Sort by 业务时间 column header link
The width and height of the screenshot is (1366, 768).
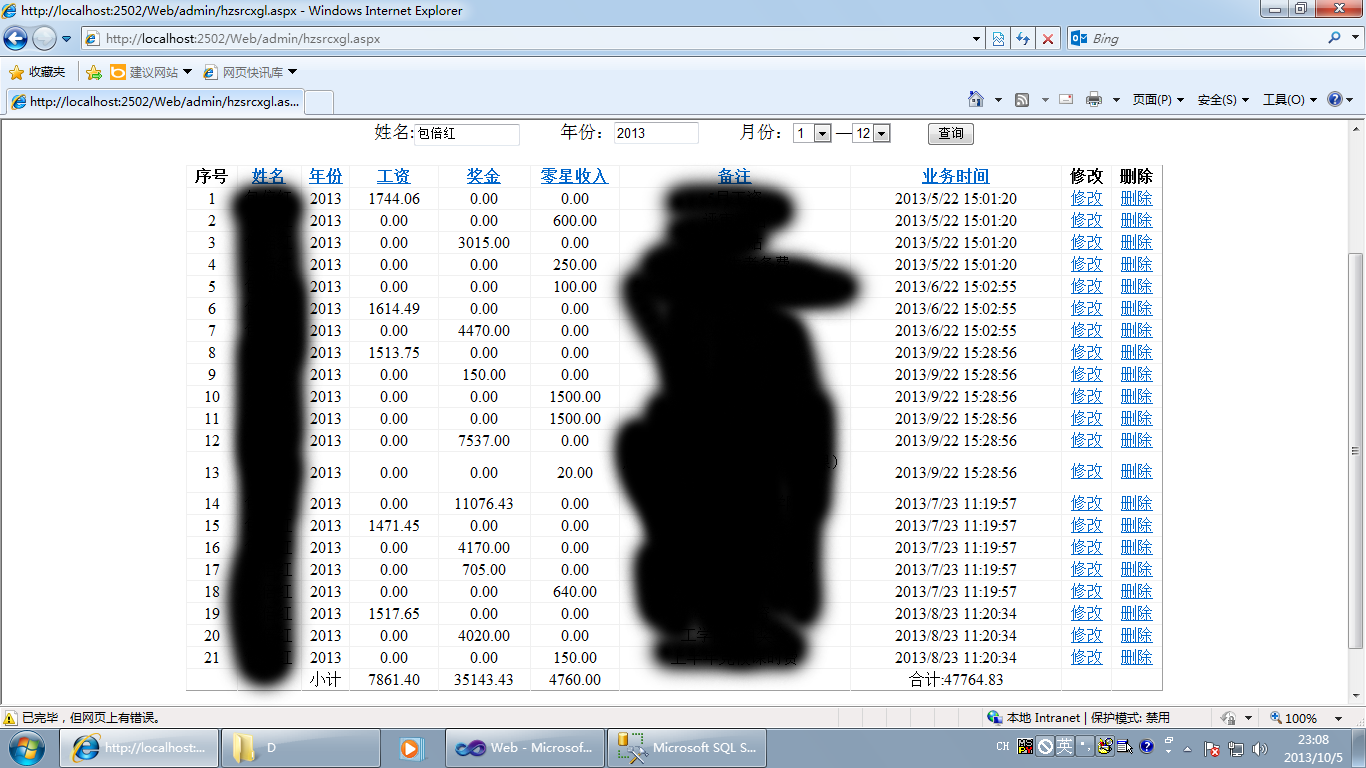955,176
